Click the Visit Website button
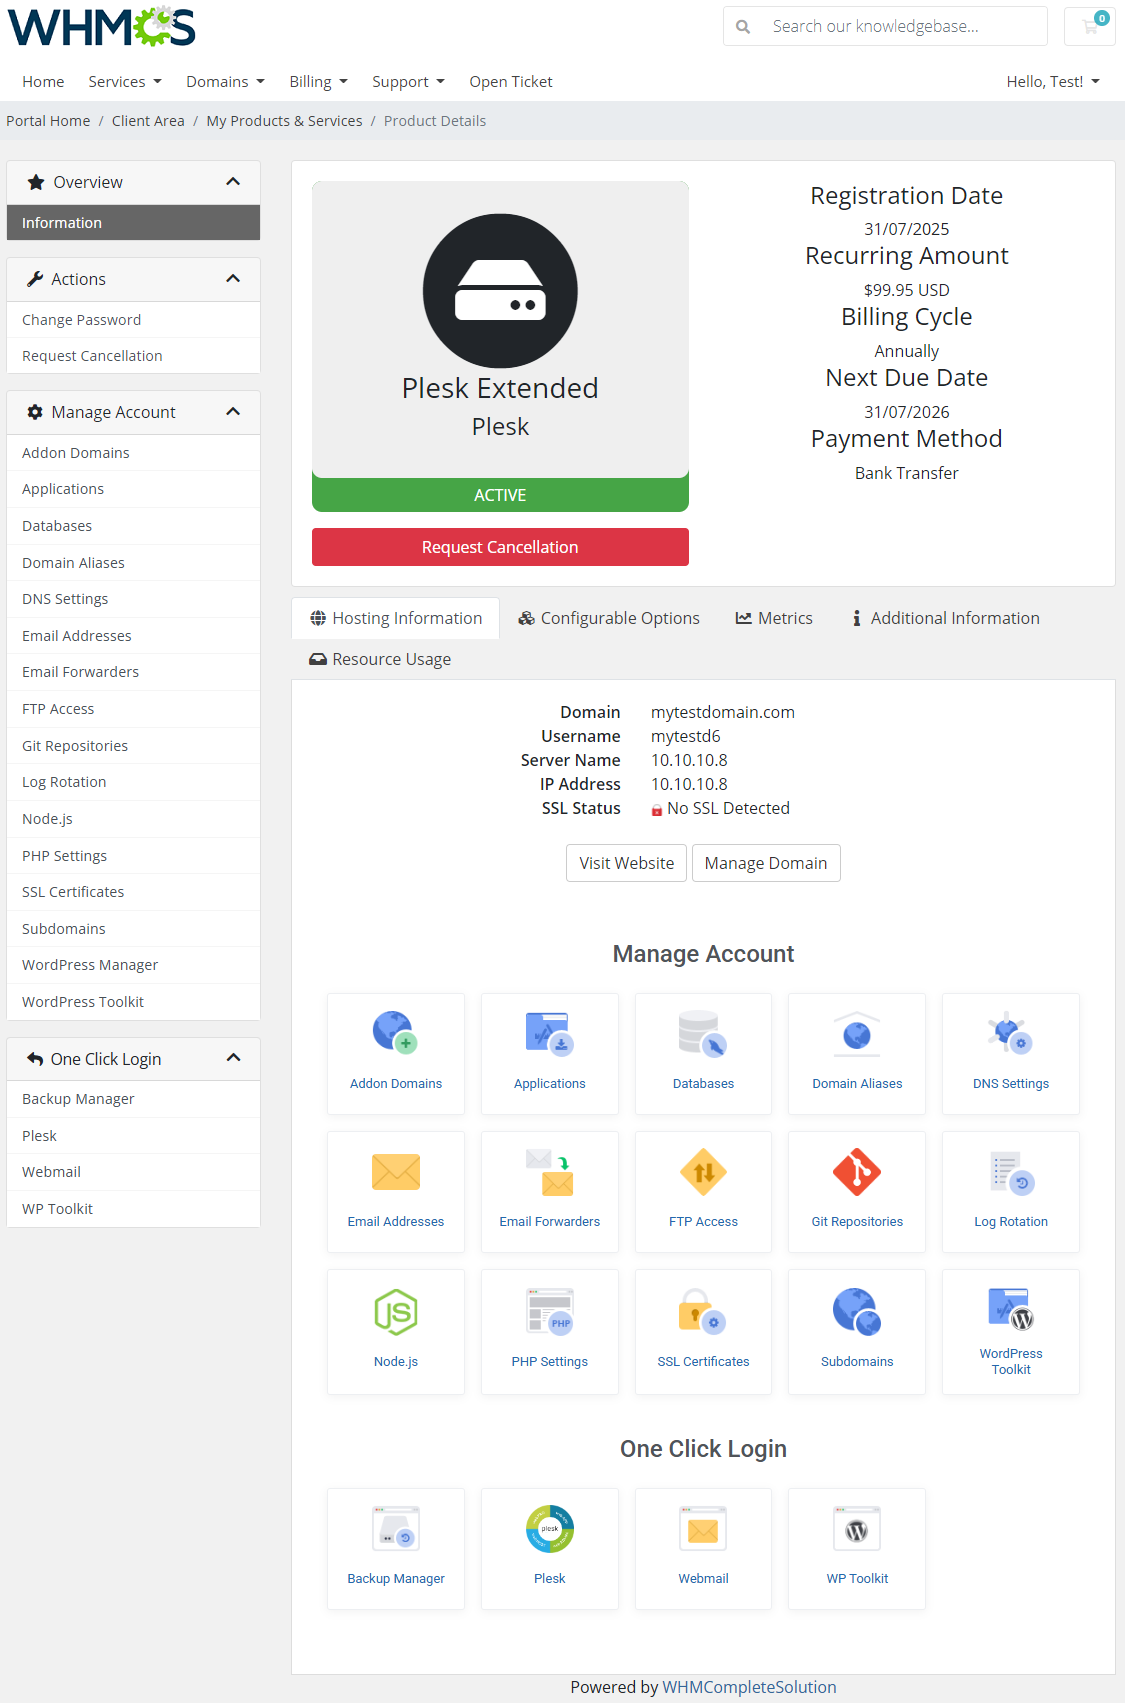 (626, 863)
